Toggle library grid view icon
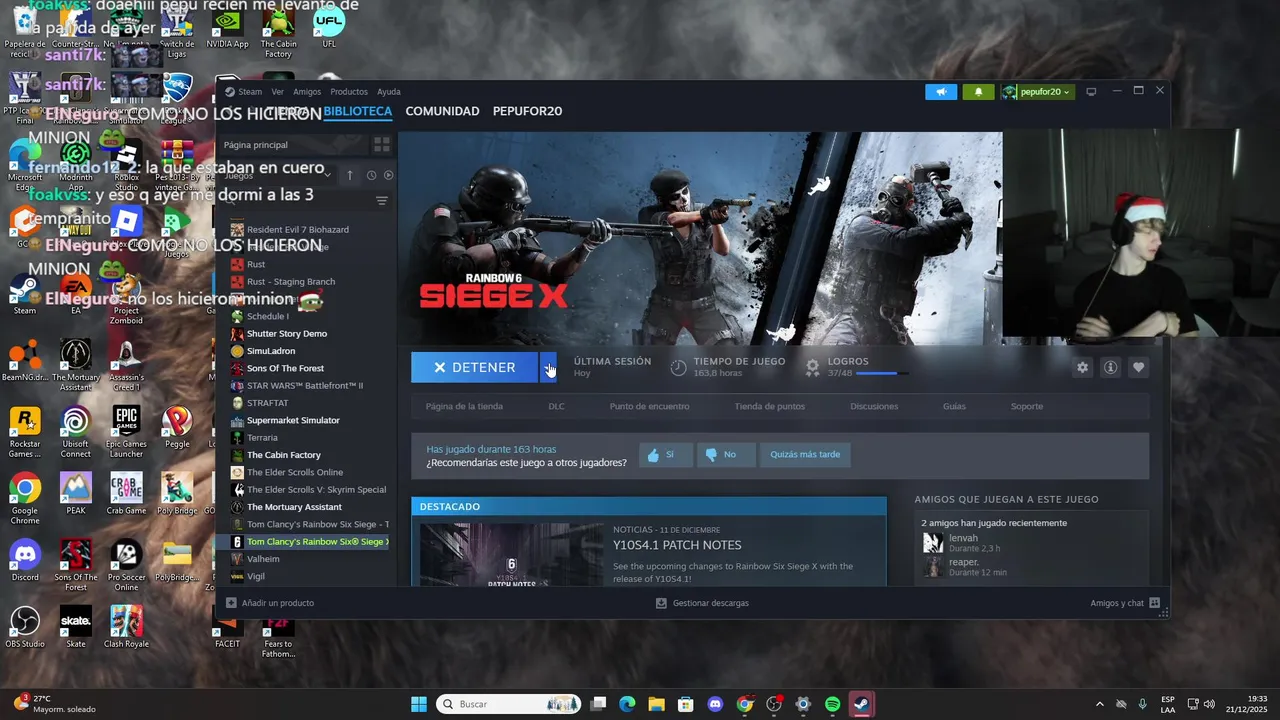1280x720 pixels. point(381,145)
